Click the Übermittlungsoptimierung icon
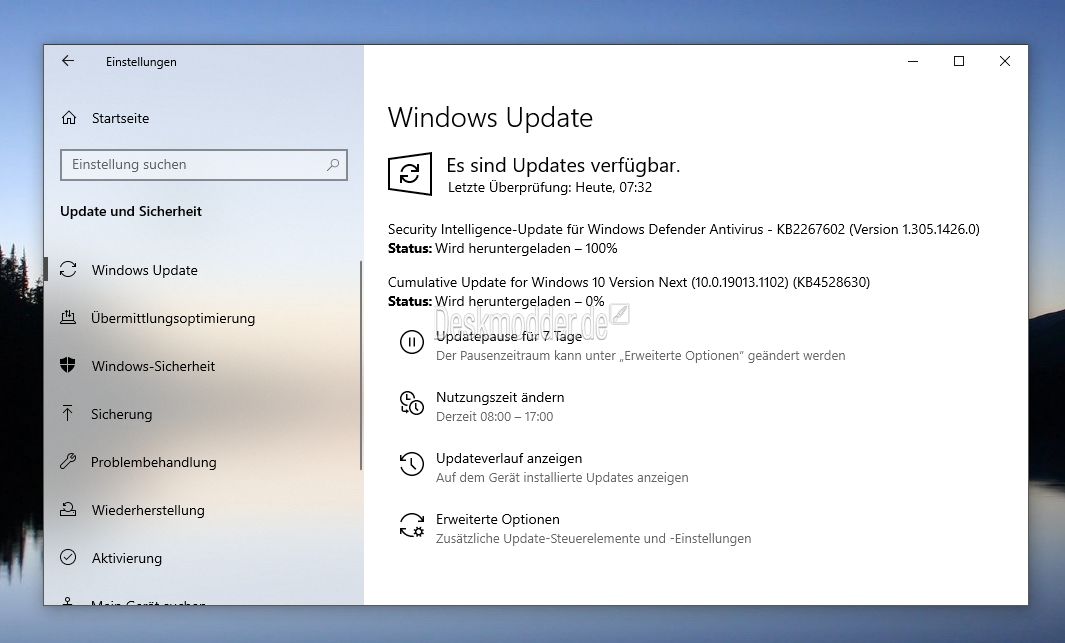The height and width of the screenshot is (643, 1065). coord(68,317)
